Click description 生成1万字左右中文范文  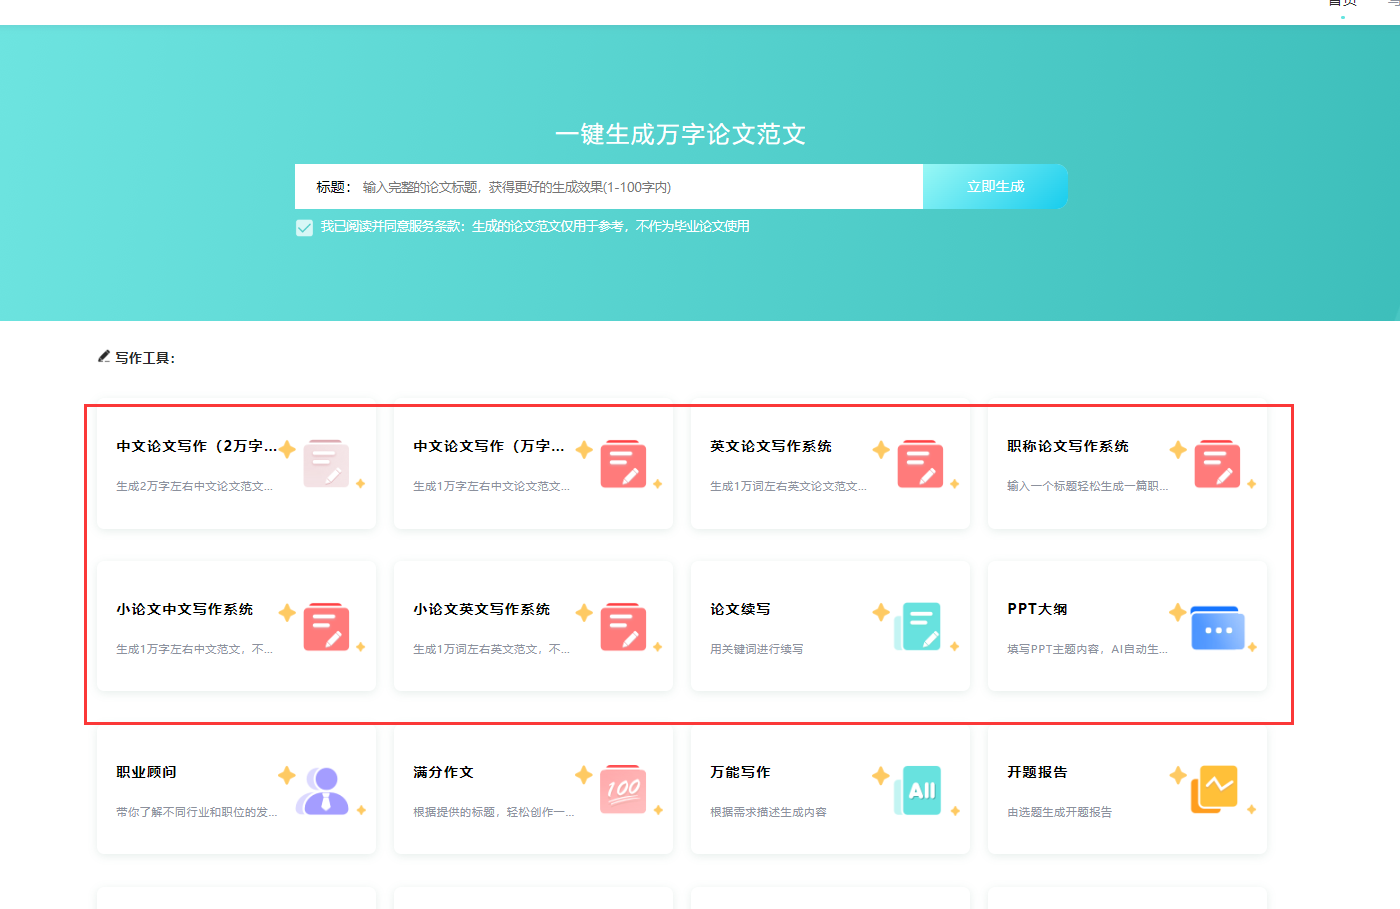pos(194,649)
